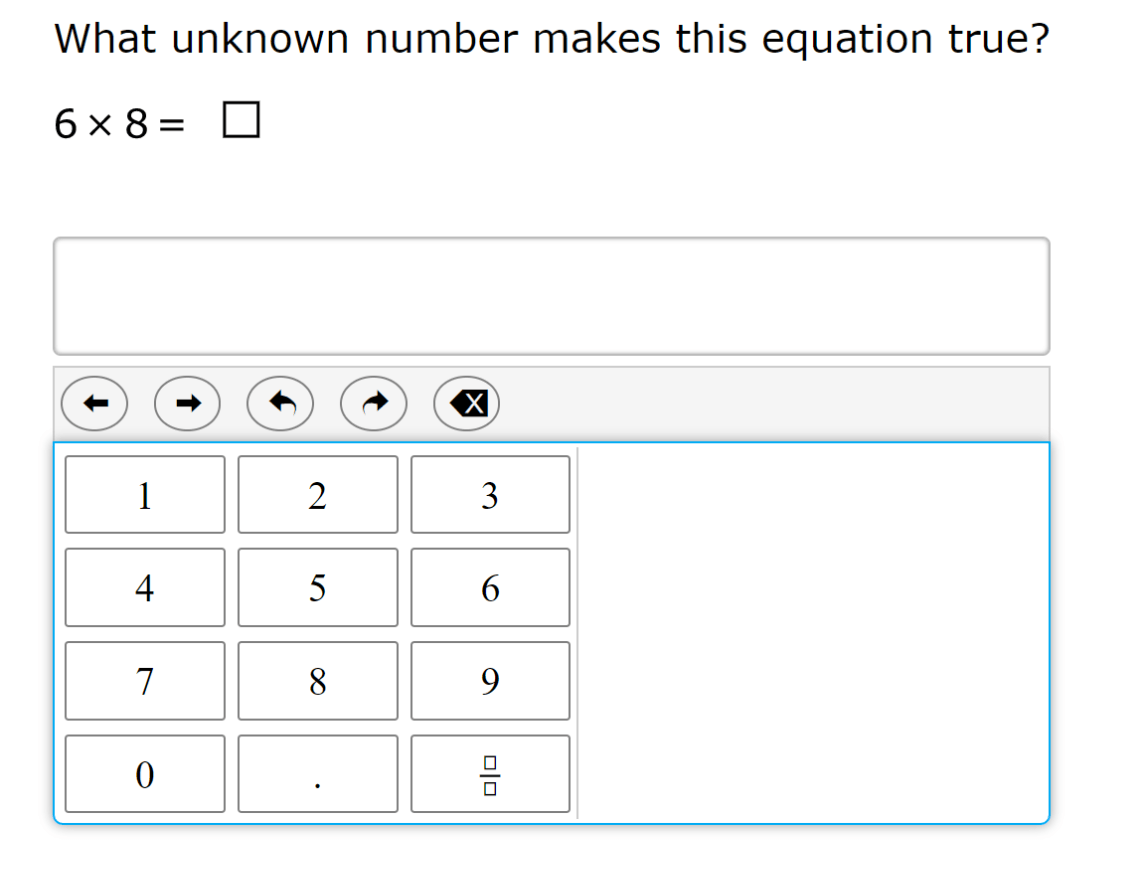Tap the decimal point key
Screen dimensions: 1142x875
tap(318, 774)
